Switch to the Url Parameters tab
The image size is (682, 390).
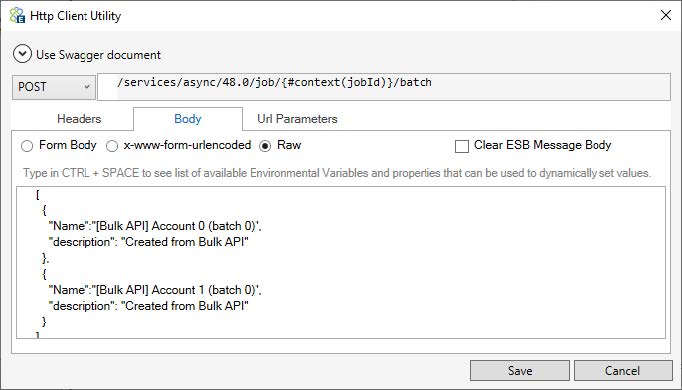297,119
